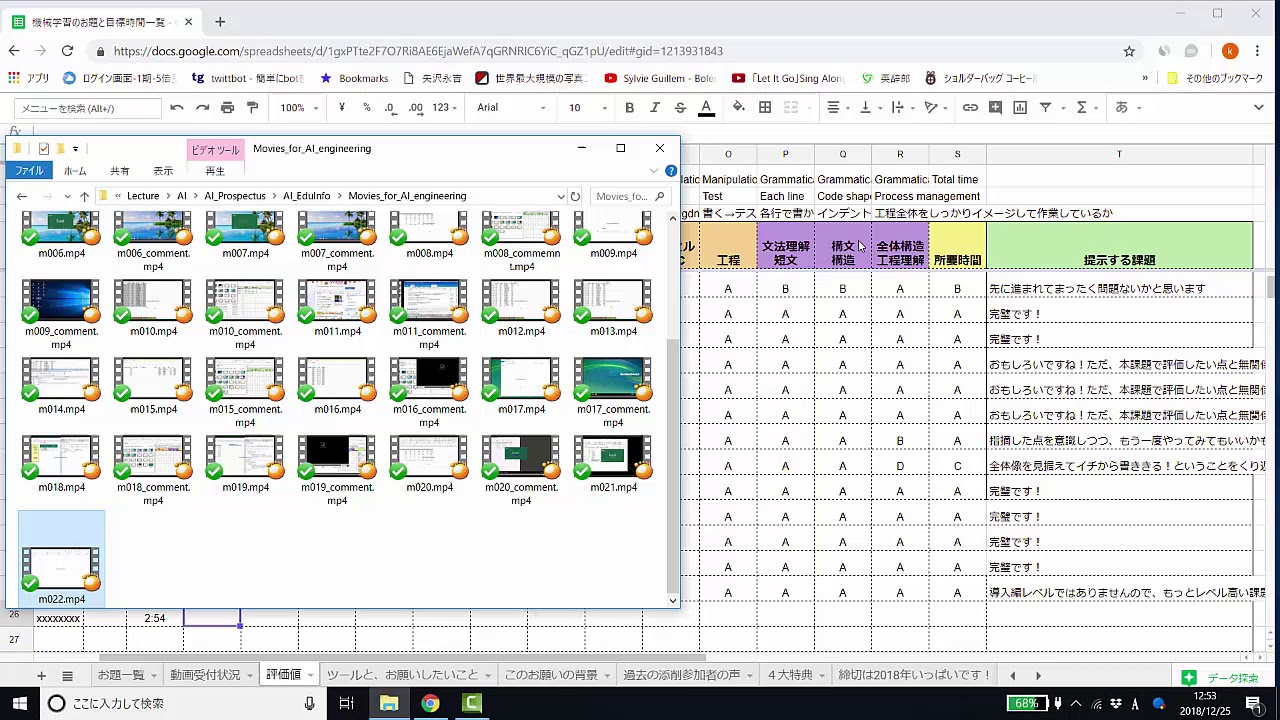Click the print icon
This screenshot has height=720, width=1280.
click(227, 108)
